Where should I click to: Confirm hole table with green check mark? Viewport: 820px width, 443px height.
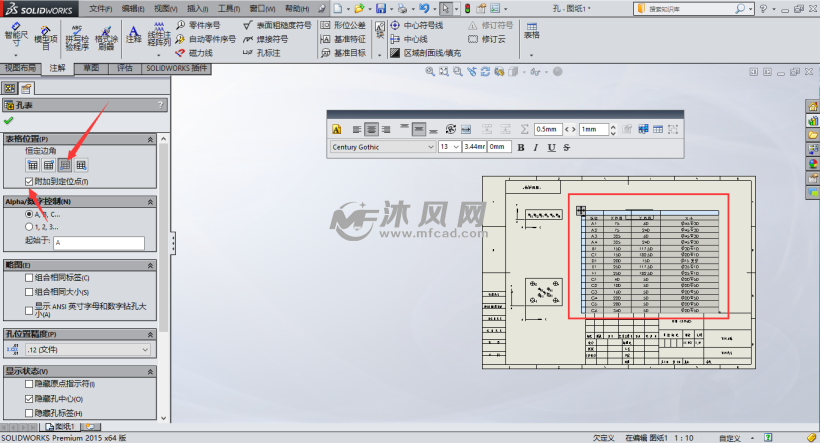coord(8,121)
